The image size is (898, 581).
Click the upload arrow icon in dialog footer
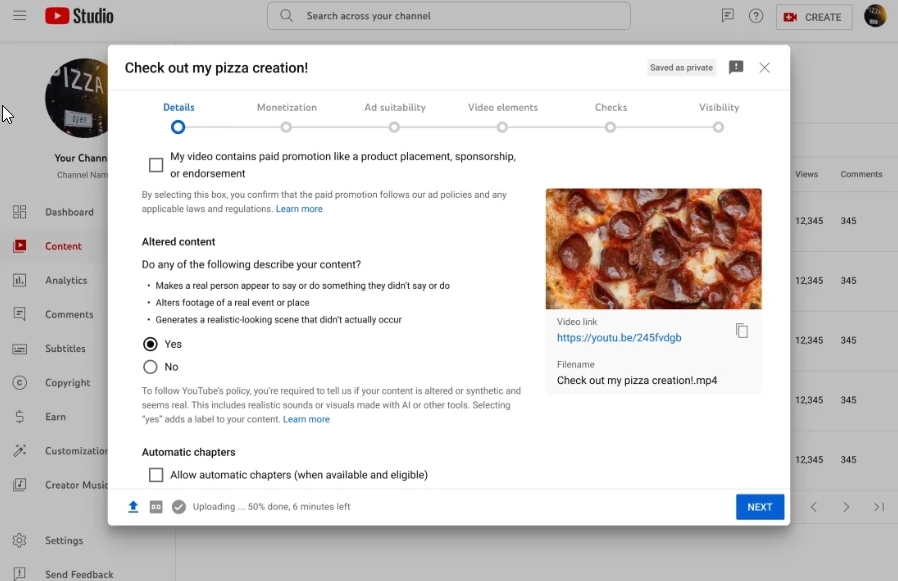133,507
